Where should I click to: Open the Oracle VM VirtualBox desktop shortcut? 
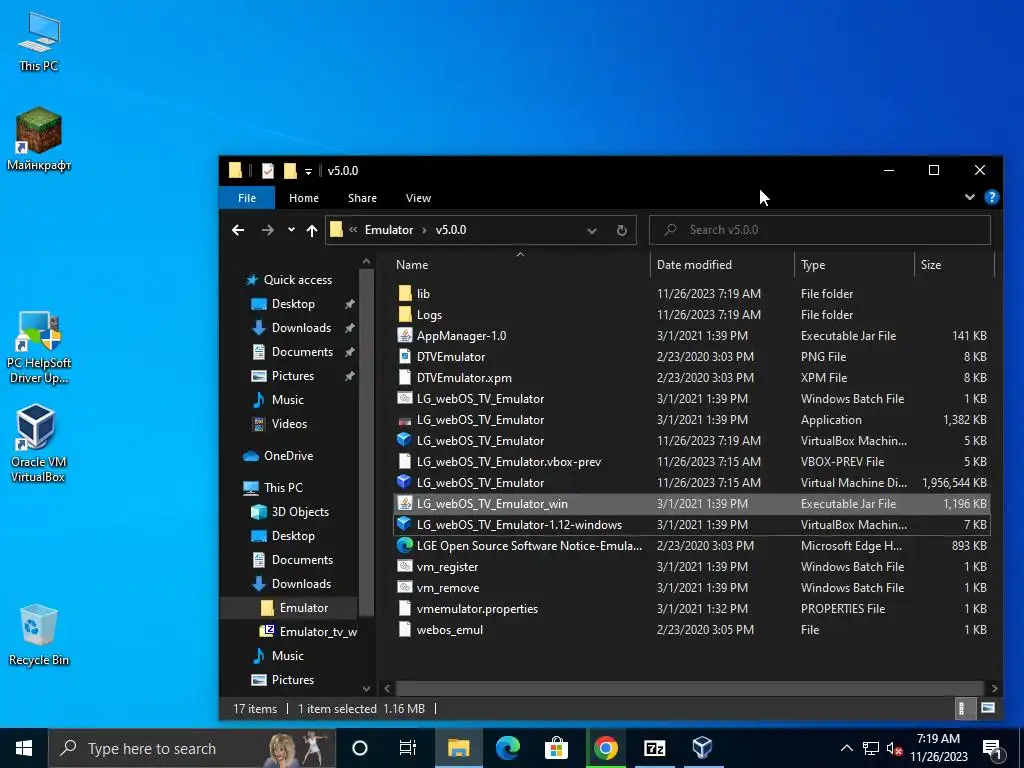(38, 443)
